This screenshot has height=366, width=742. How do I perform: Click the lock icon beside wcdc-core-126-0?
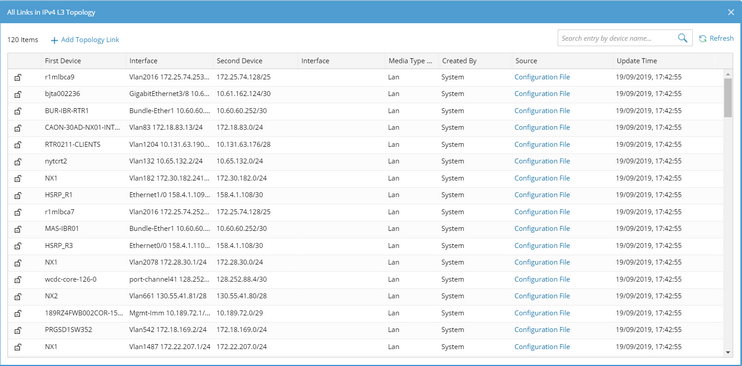tap(18, 279)
